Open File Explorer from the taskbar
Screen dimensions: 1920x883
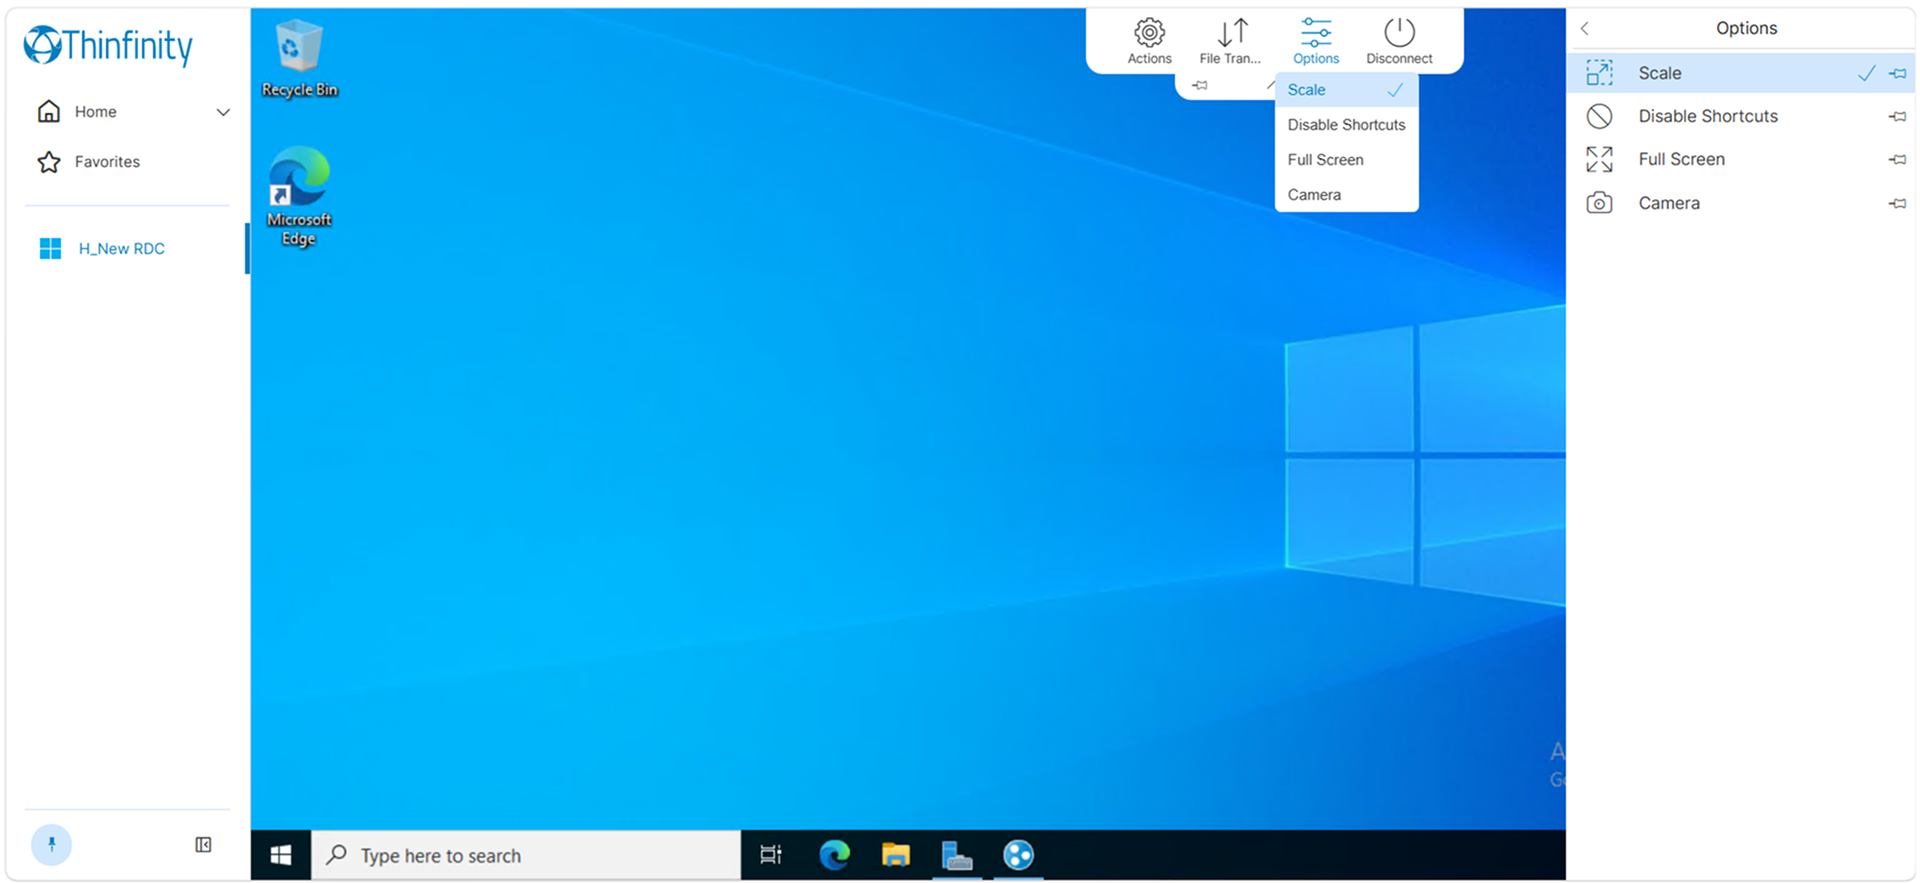point(895,855)
